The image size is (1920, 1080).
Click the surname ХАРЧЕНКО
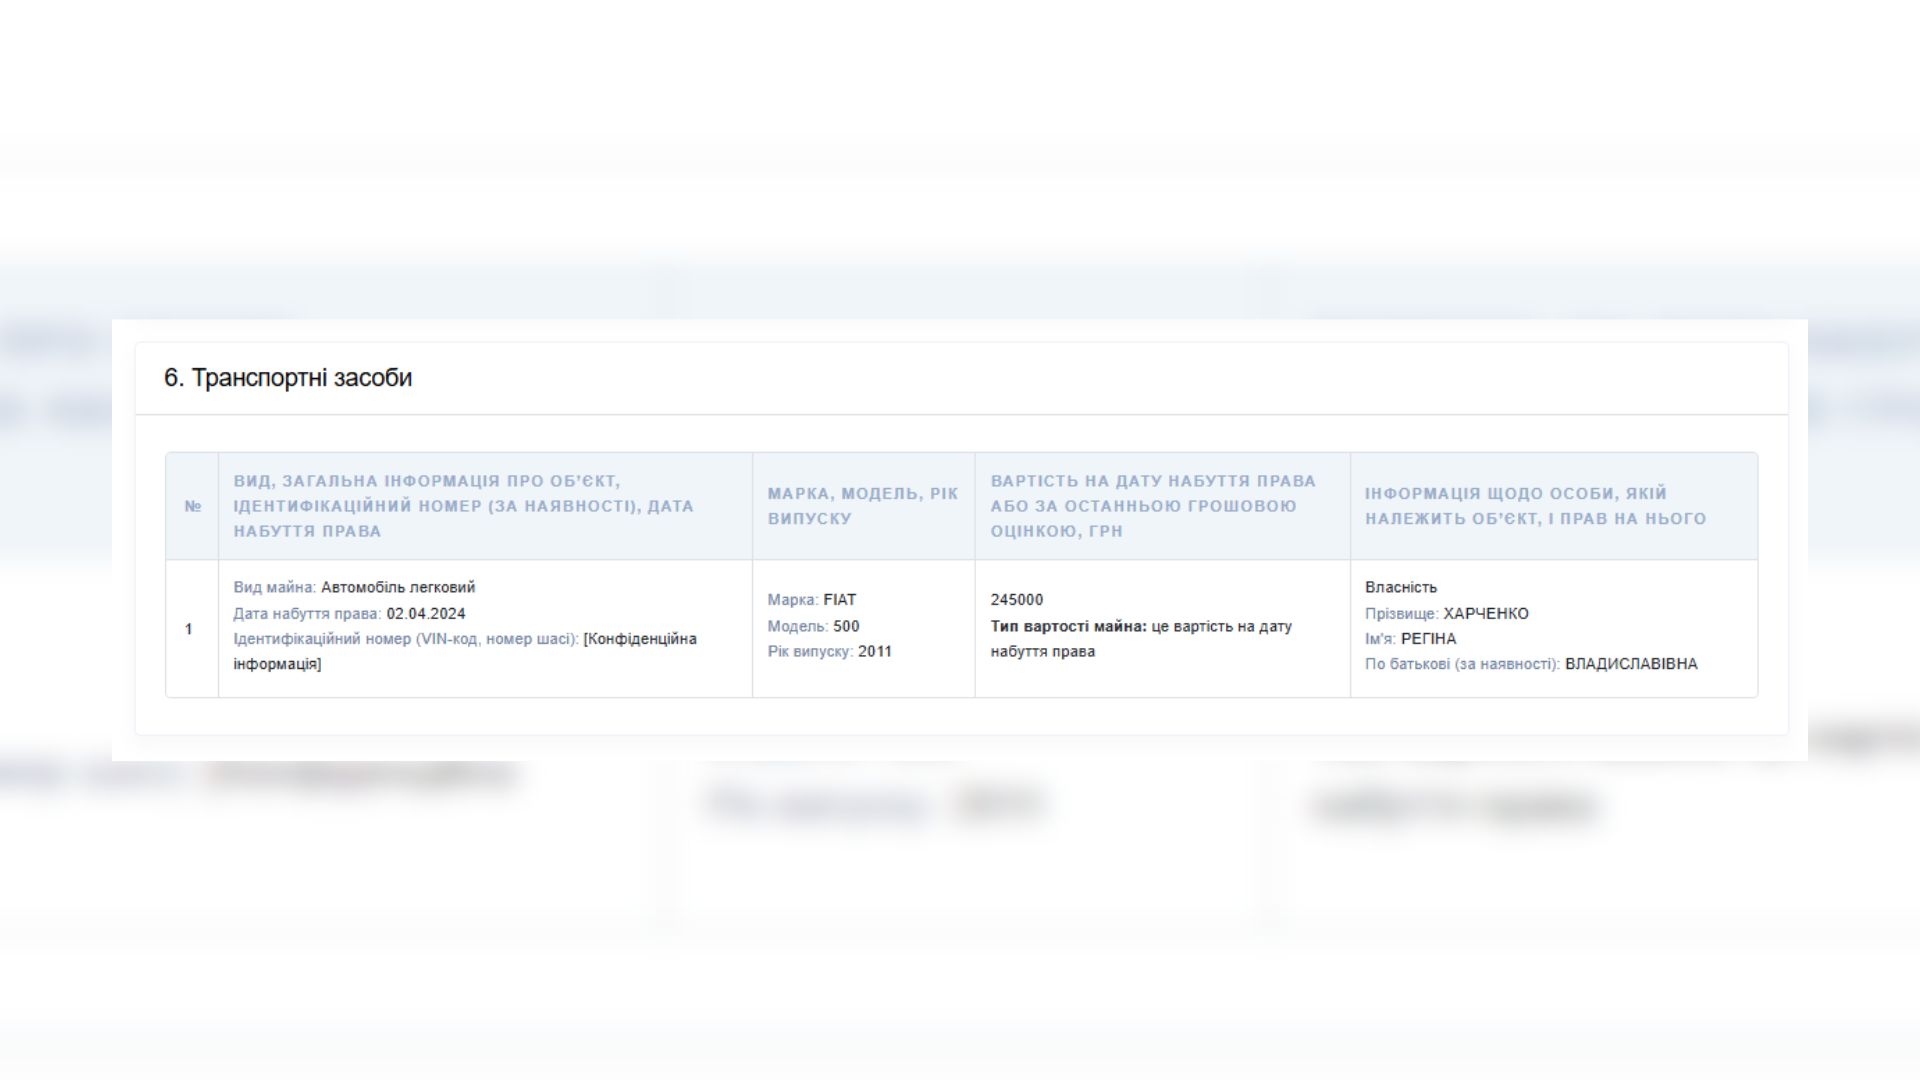click(x=1486, y=614)
